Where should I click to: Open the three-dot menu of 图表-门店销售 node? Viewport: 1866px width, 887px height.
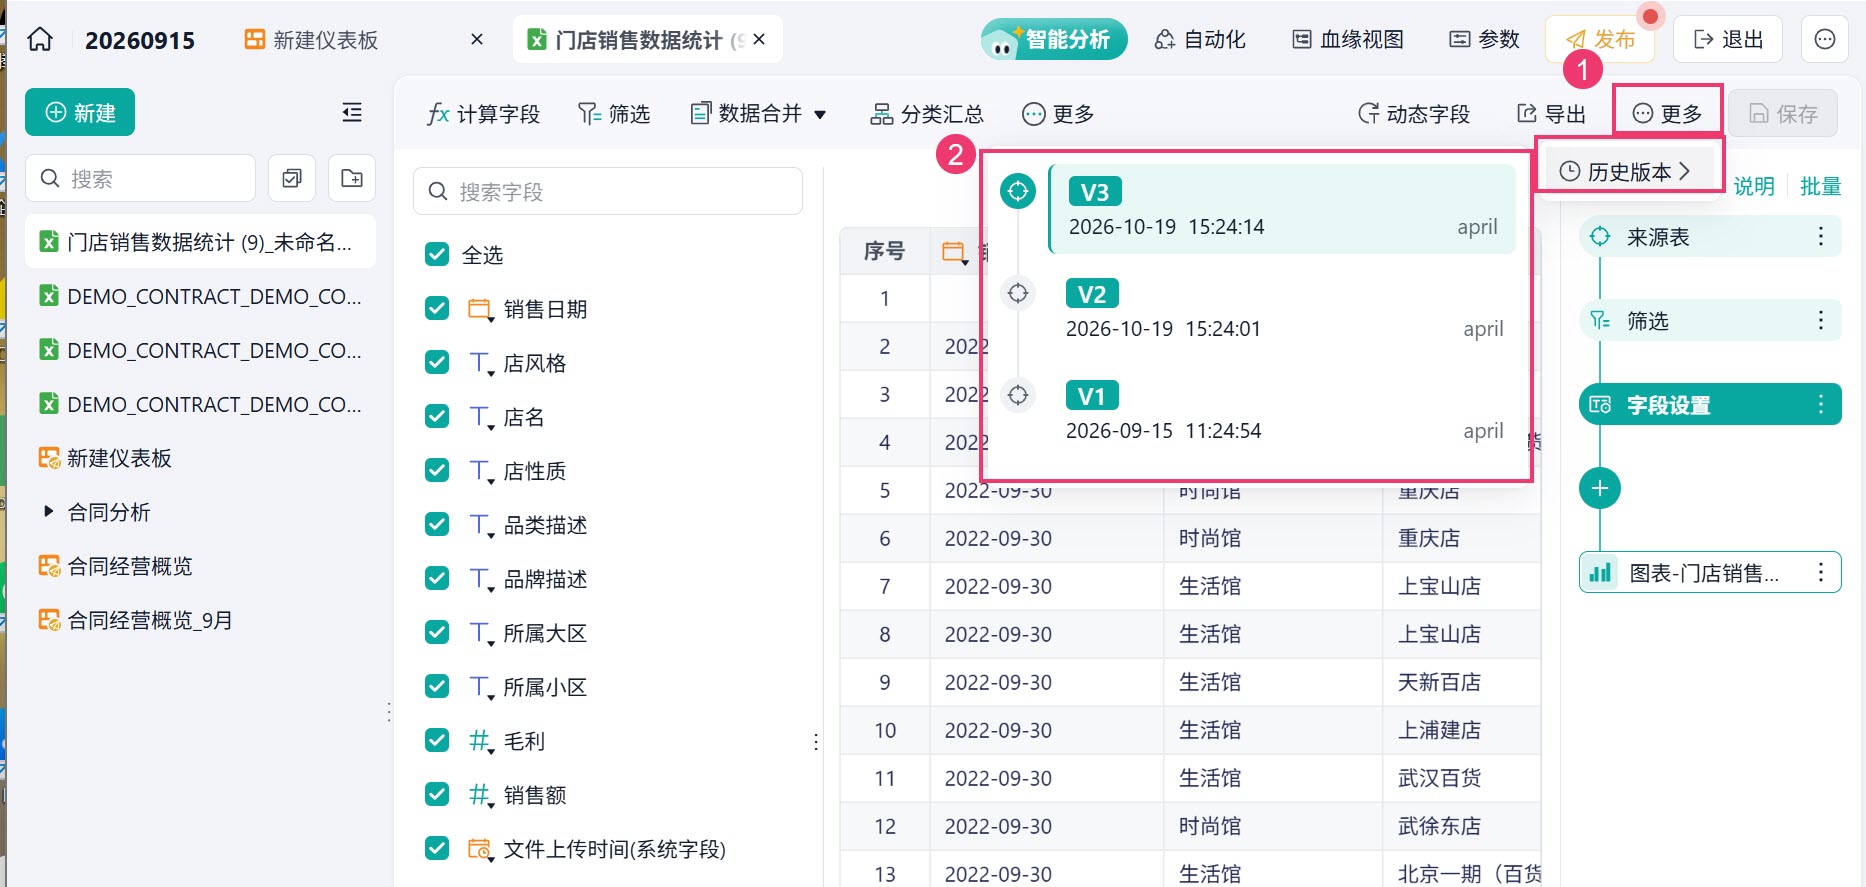click(1820, 572)
